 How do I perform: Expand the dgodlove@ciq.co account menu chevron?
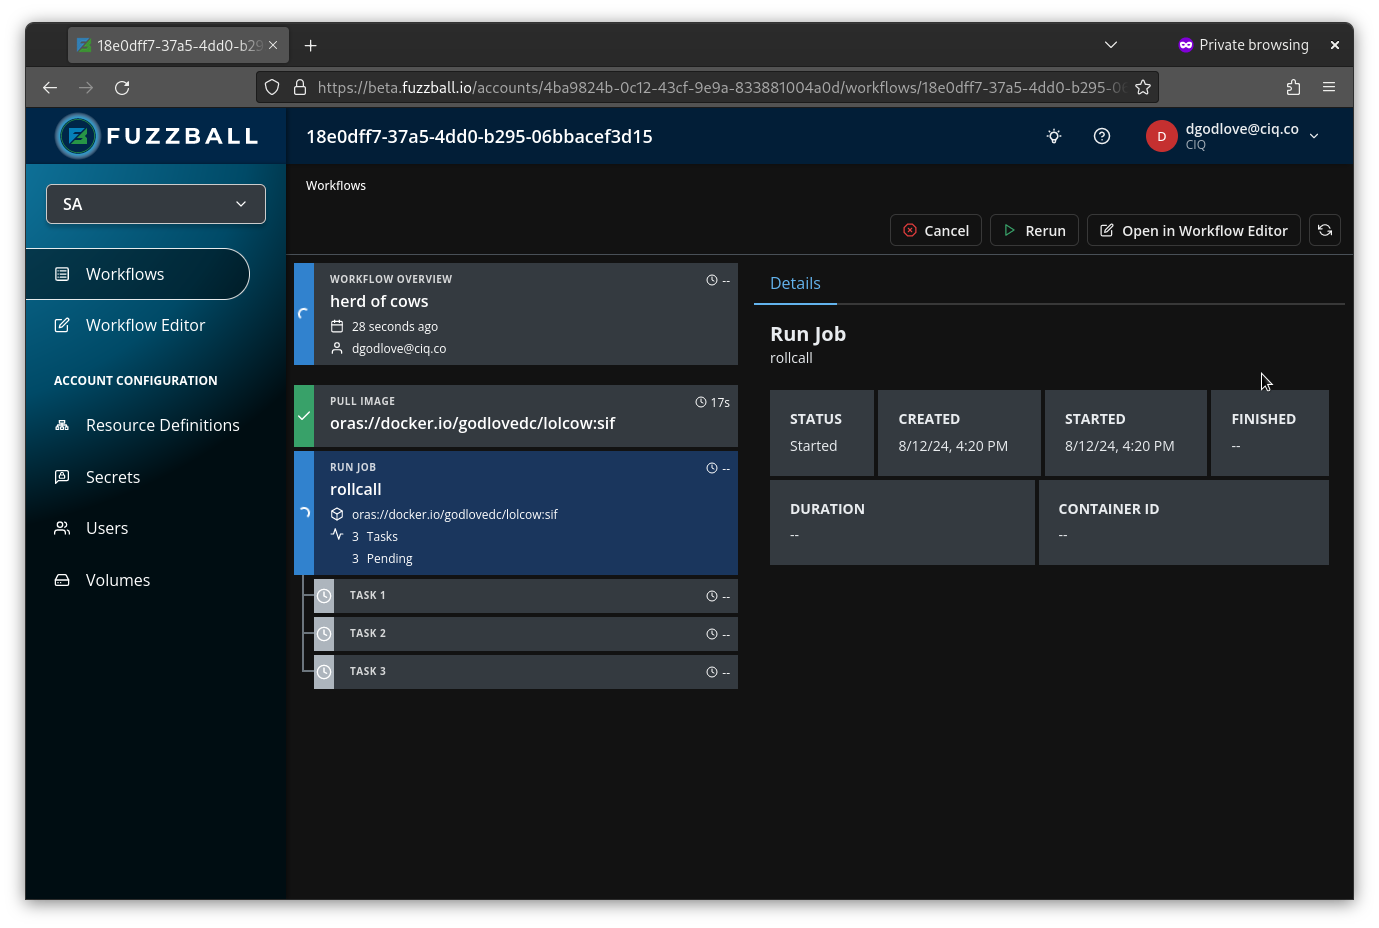coord(1314,136)
